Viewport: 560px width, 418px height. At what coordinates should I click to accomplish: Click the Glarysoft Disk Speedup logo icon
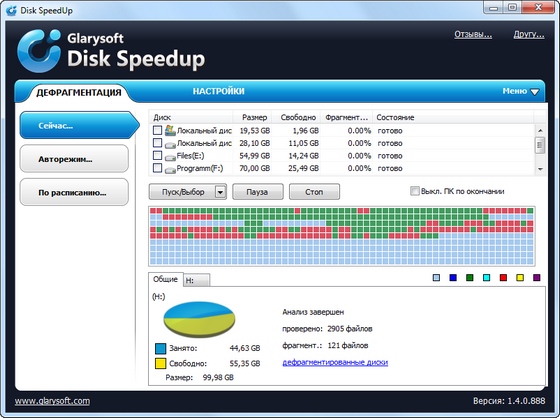coord(39,50)
